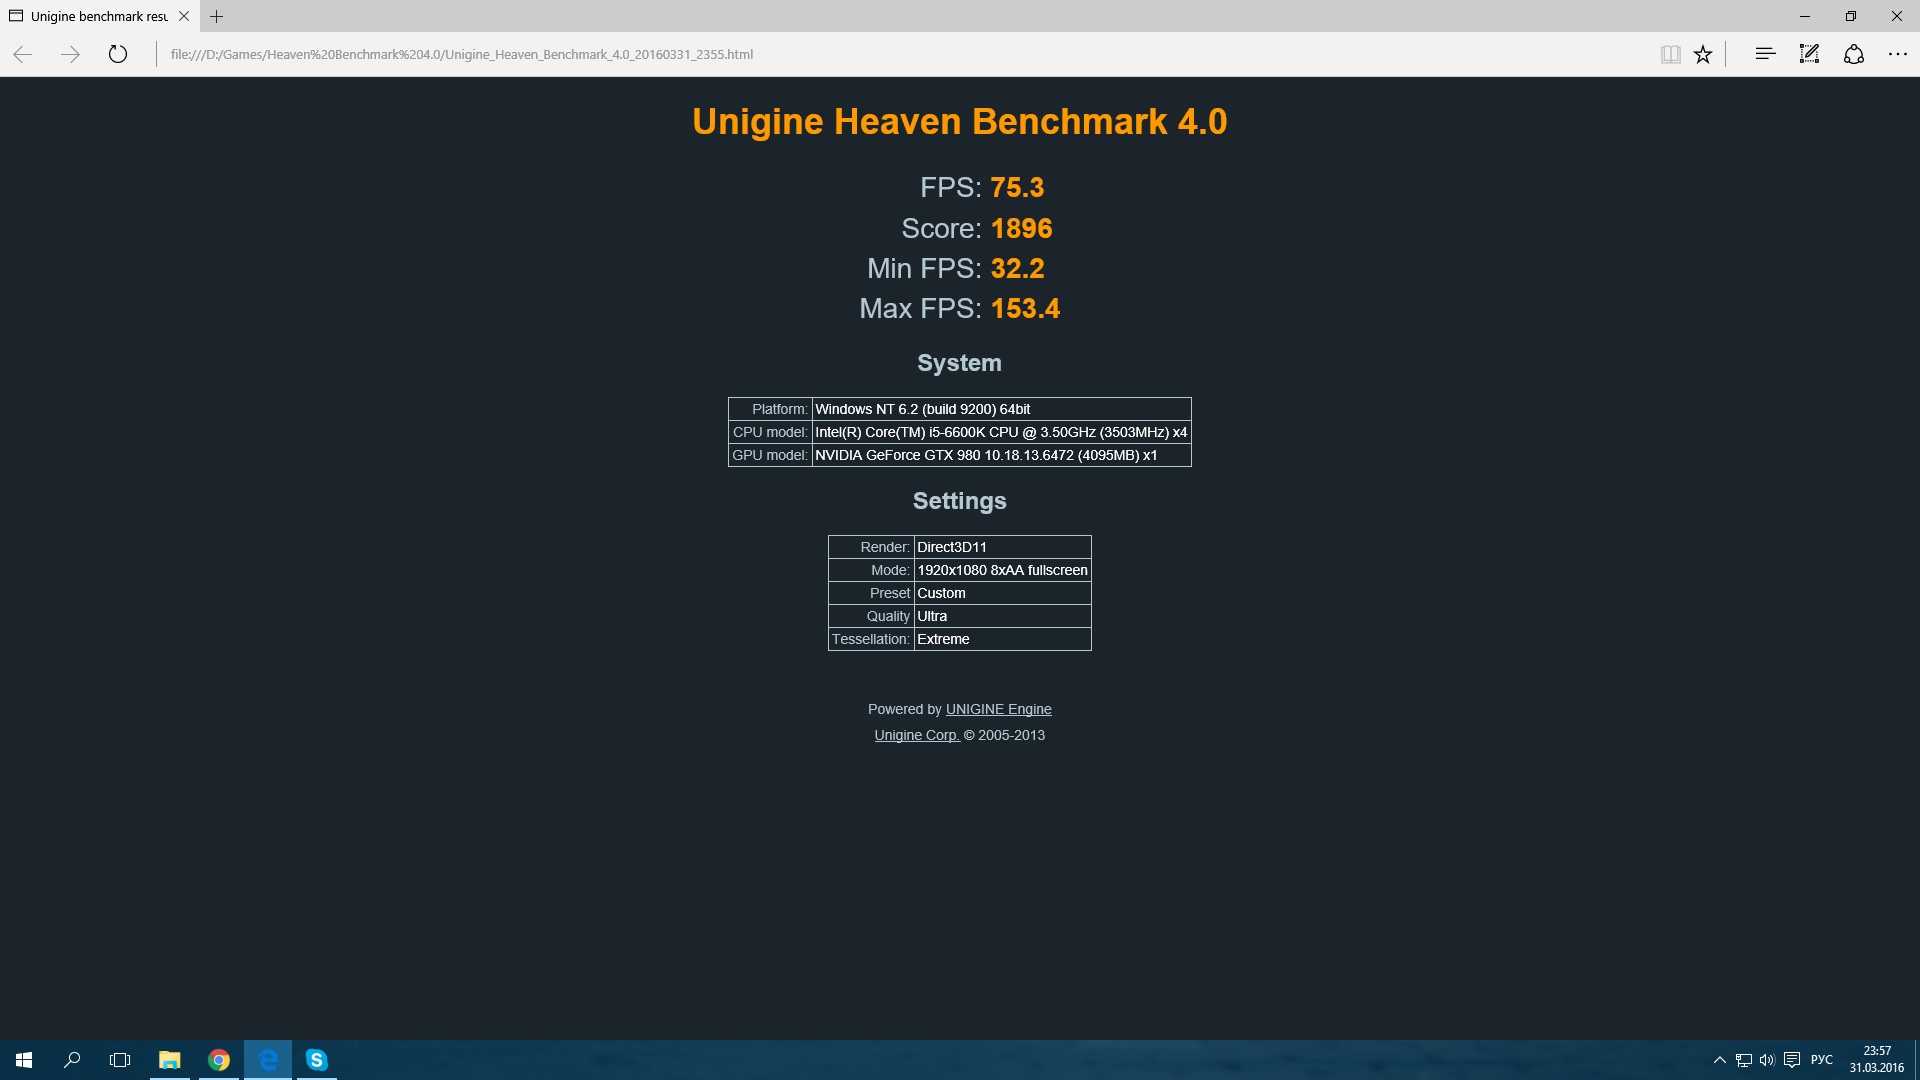1920x1080 pixels.
Task: Click the forward navigation arrow
Action: (70, 54)
